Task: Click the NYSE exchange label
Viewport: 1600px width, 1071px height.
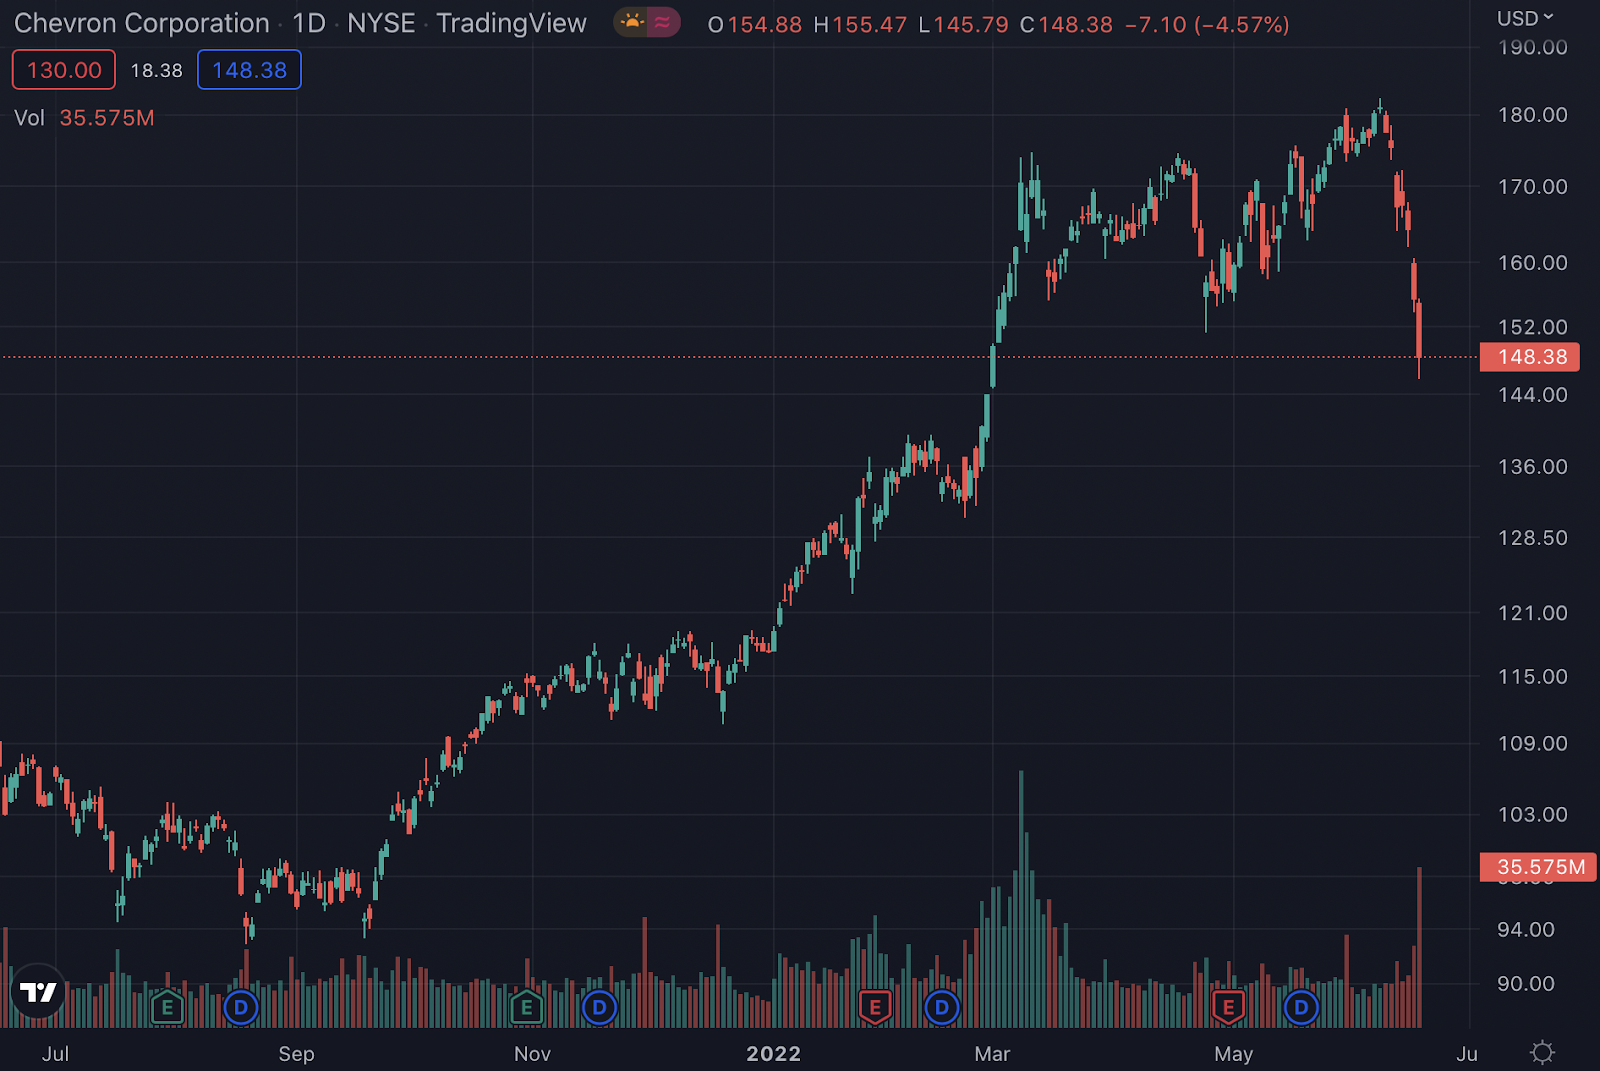Action: tap(381, 23)
